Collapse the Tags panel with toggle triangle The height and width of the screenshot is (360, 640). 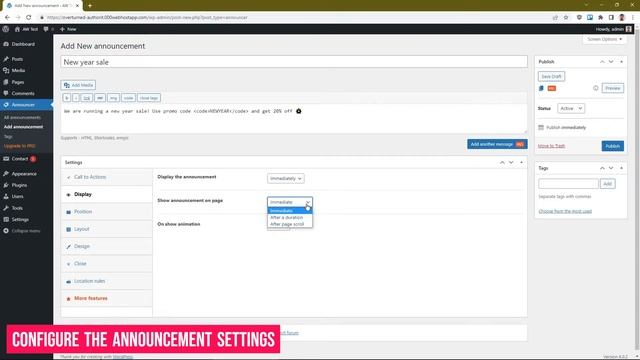[621, 168]
